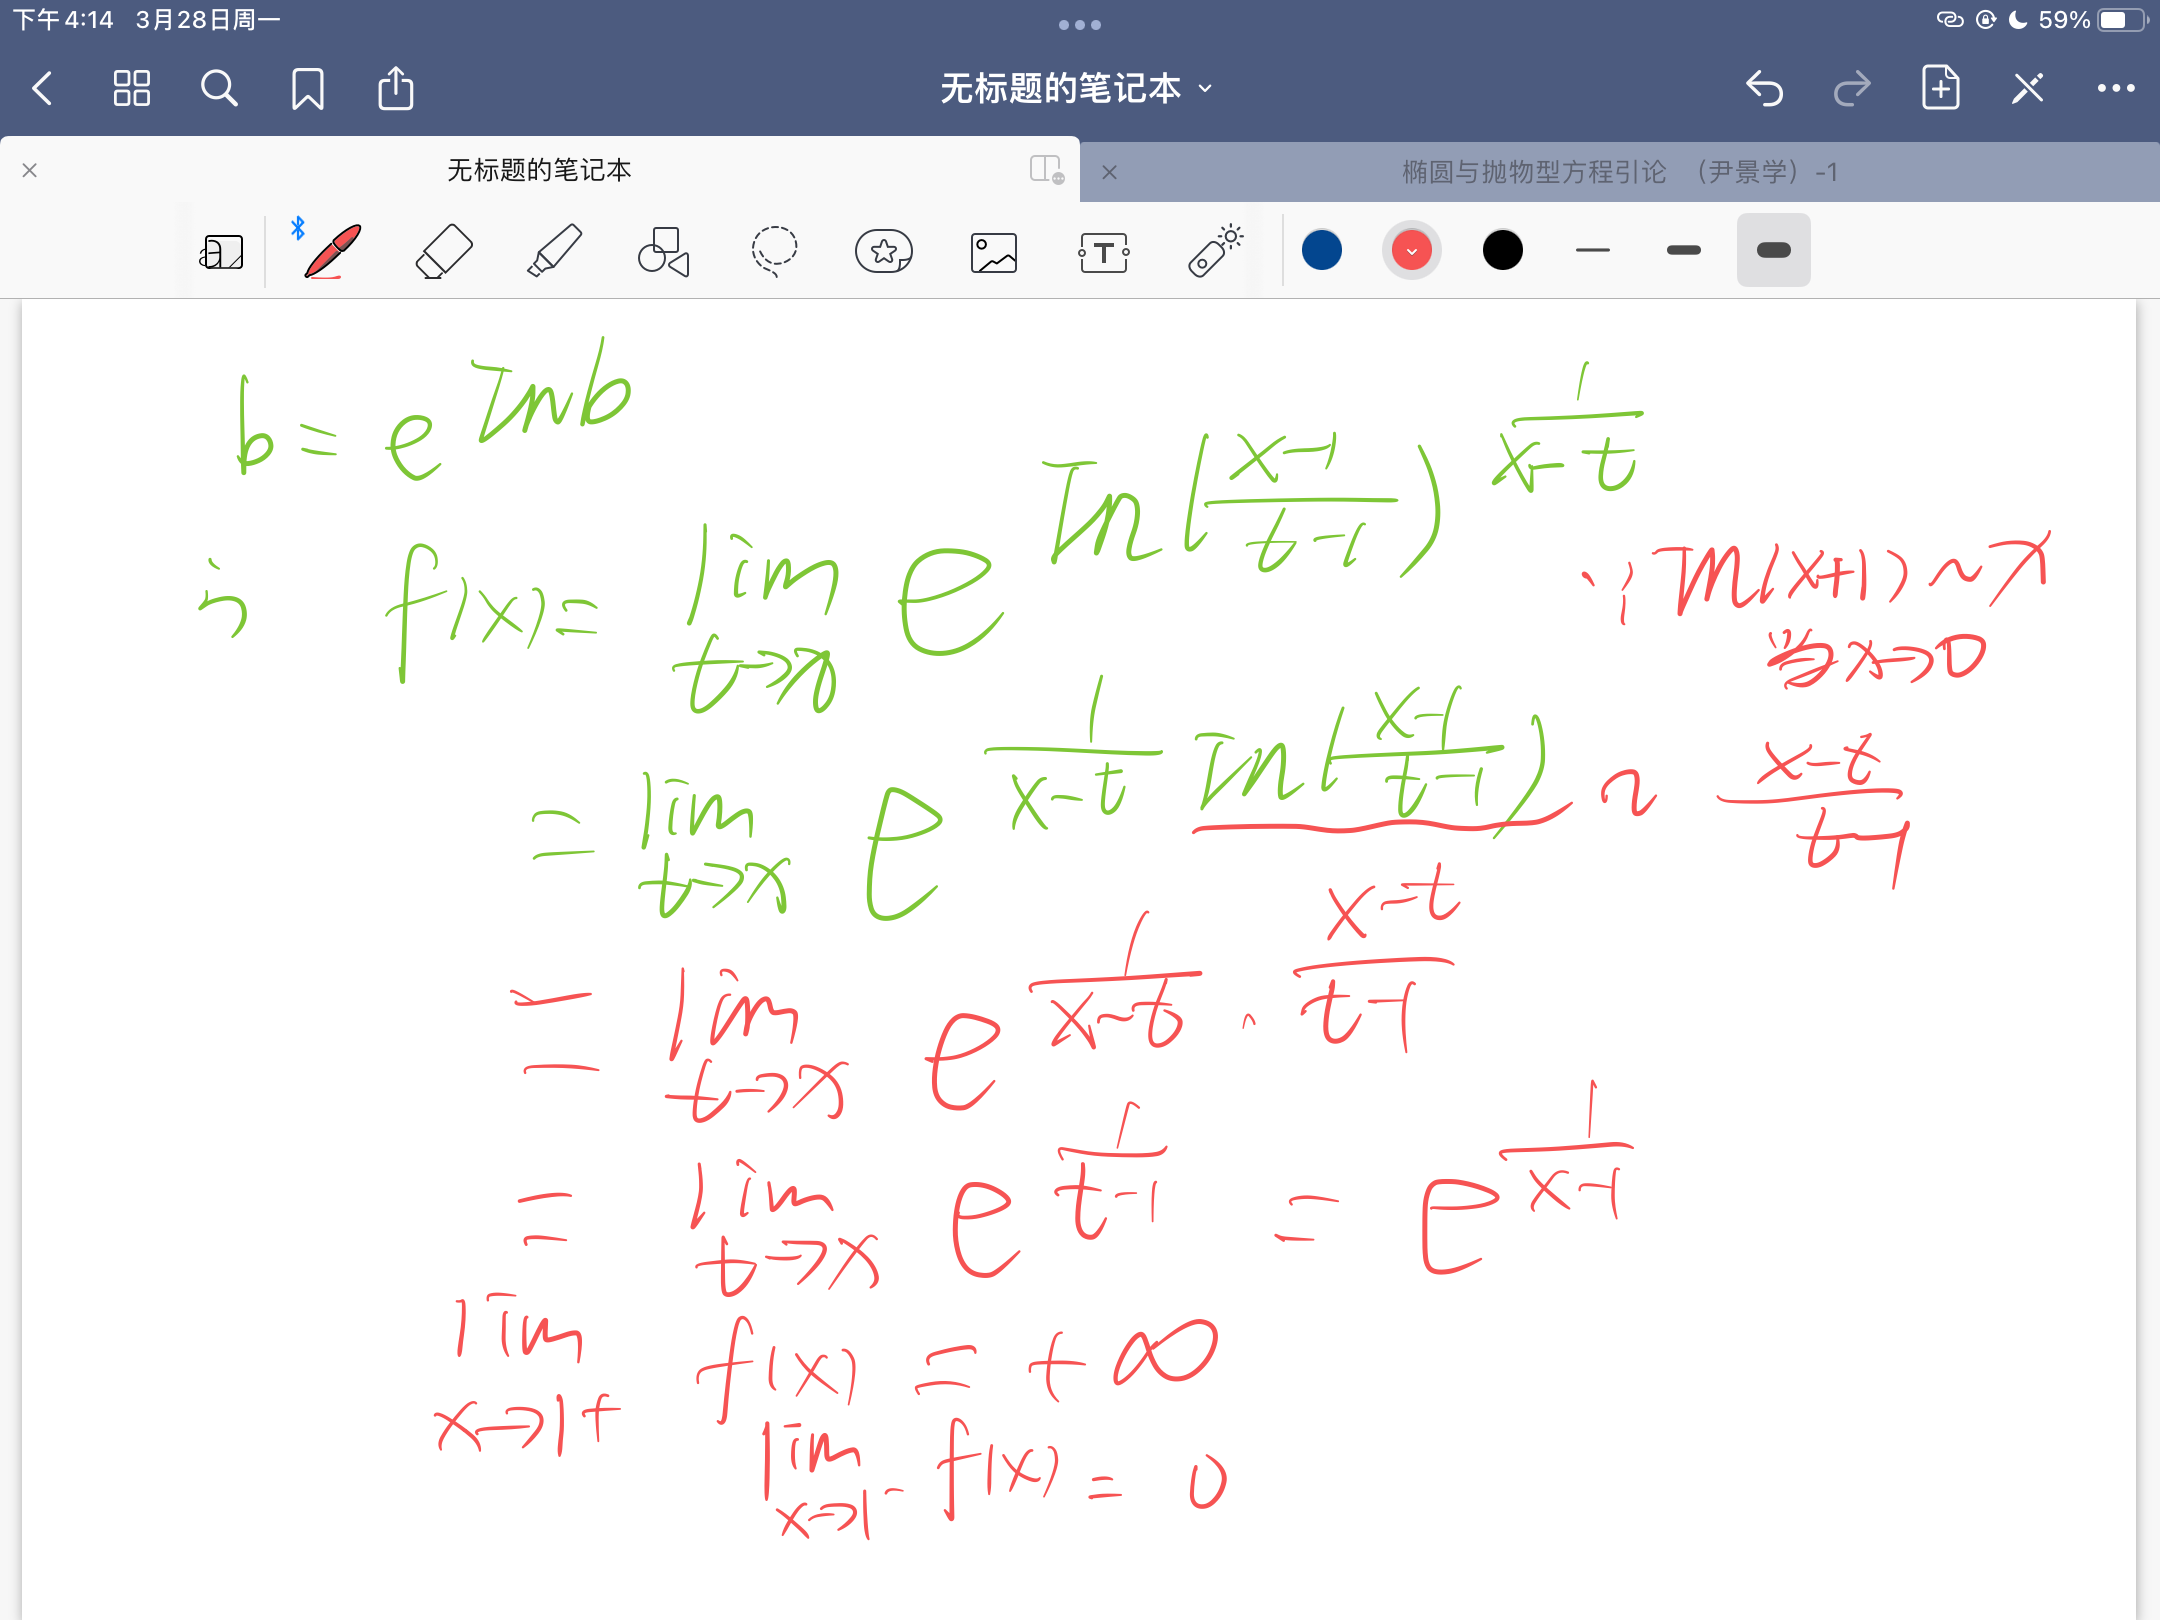Open the Elements sticker tool
The image size is (2160, 1620).
coord(884,251)
